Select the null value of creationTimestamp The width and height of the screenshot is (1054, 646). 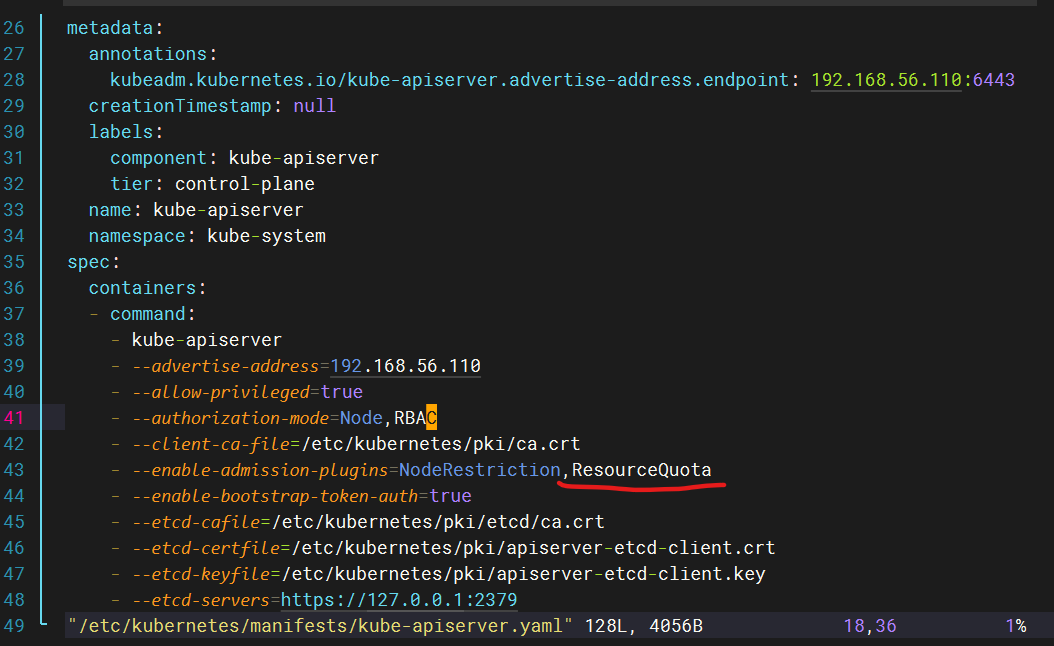tap(314, 106)
